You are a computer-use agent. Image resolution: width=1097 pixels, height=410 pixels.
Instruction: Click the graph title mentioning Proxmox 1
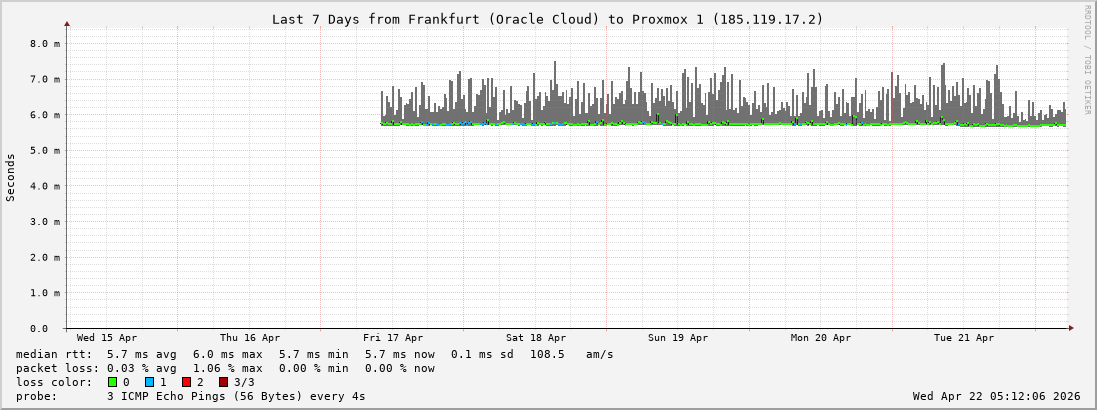coord(547,19)
